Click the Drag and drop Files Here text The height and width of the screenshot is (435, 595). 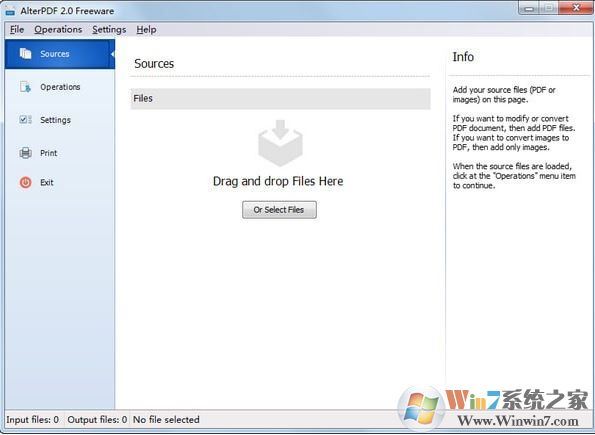(278, 181)
